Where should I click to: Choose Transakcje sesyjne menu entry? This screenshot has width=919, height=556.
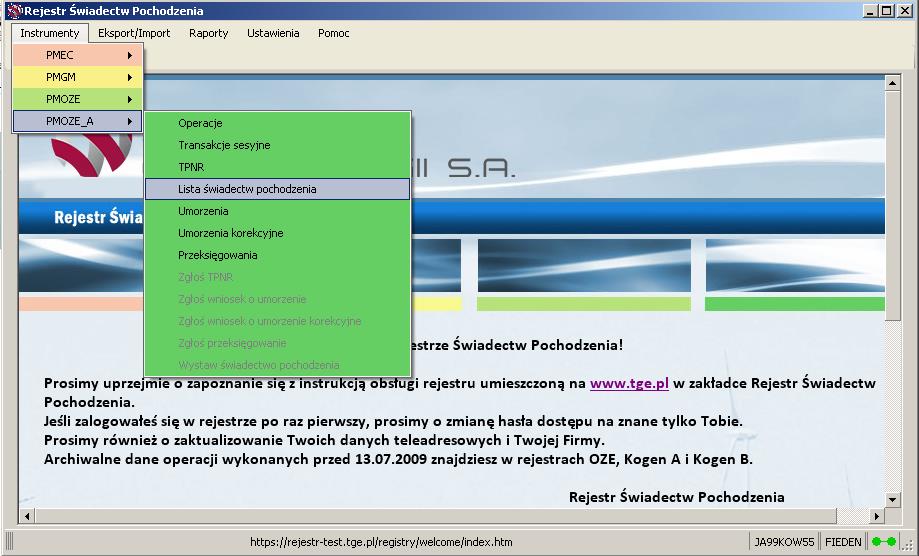click(277, 145)
